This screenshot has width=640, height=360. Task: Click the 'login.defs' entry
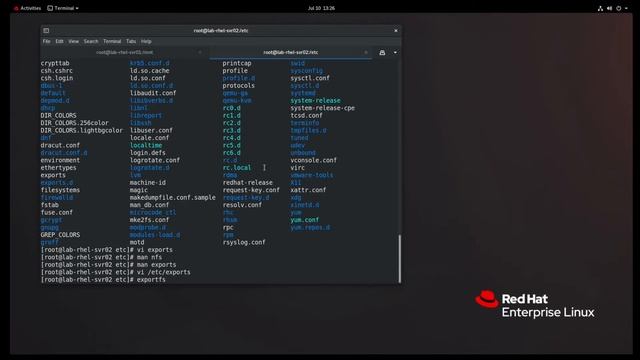click(148, 153)
